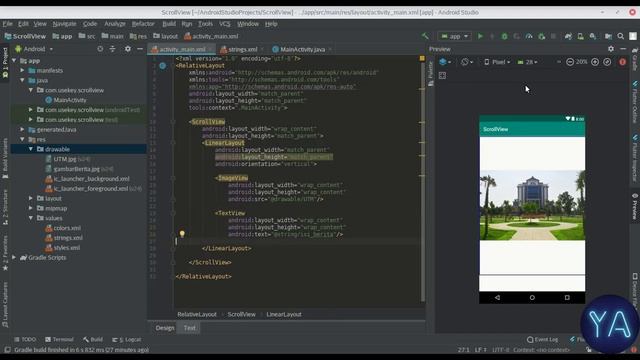Open Project Structure icon in toolbar
The width and height of the screenshot is (640, 360).
[608, 36]
